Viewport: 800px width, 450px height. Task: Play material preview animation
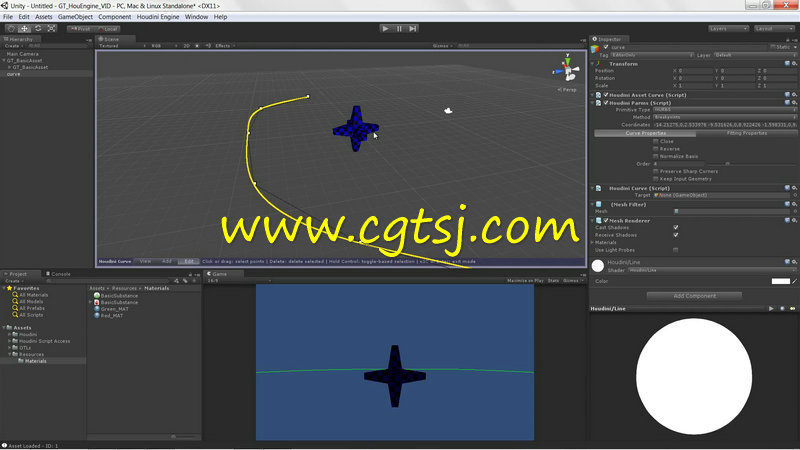coord(771,309)
